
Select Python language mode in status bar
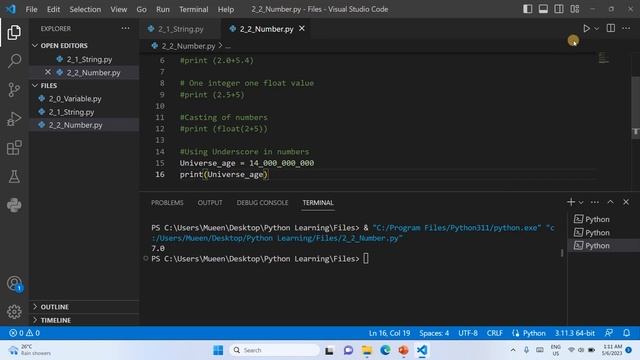534,333
